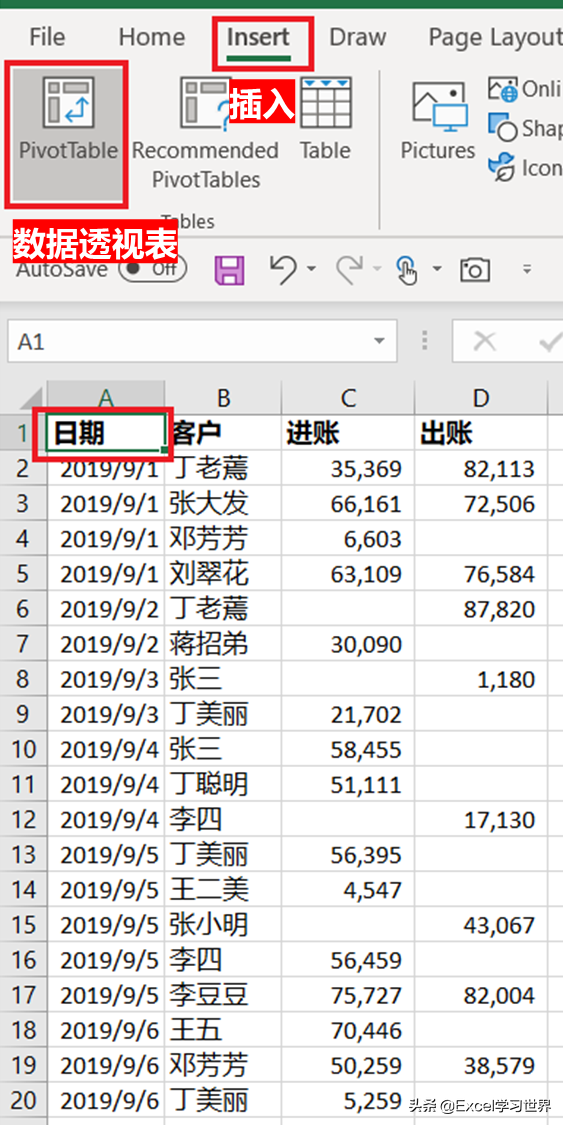Select column A header
Viewport: 563px width, 1125px height.
106,398
